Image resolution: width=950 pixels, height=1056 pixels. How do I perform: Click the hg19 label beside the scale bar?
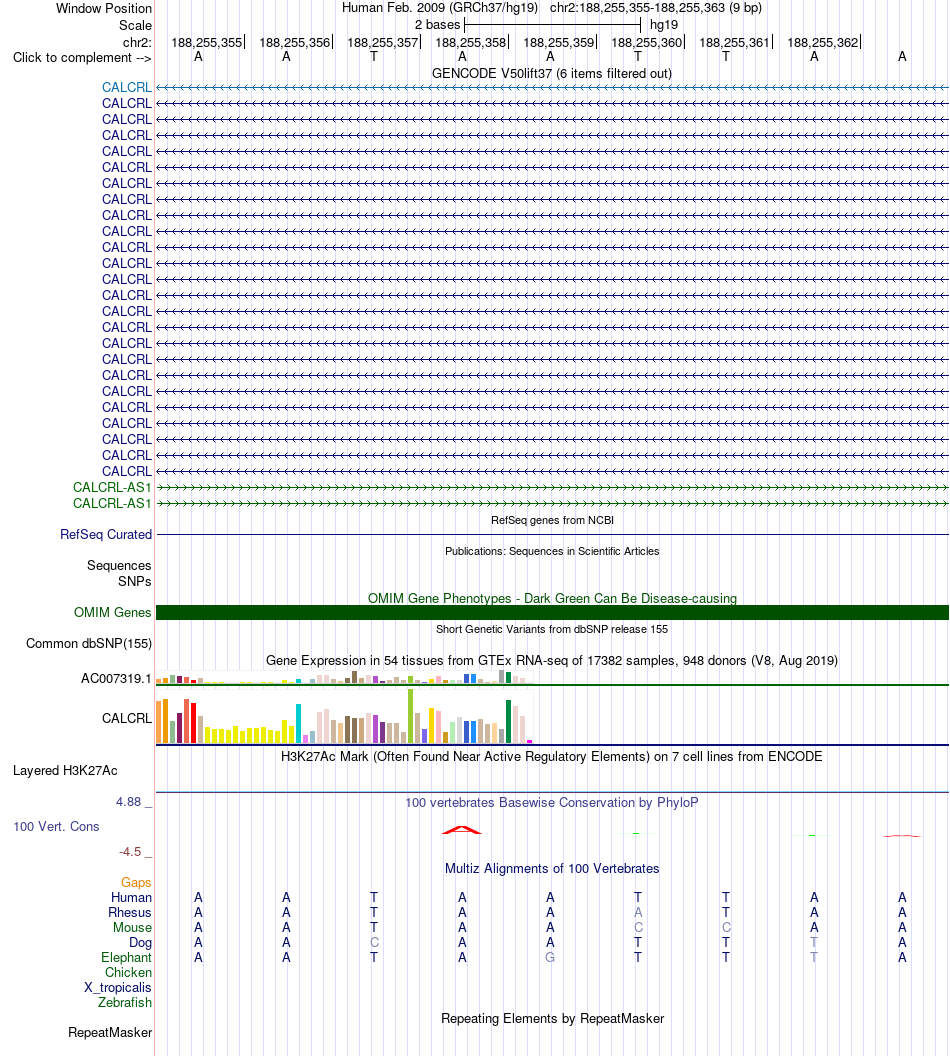pos(664,25)
